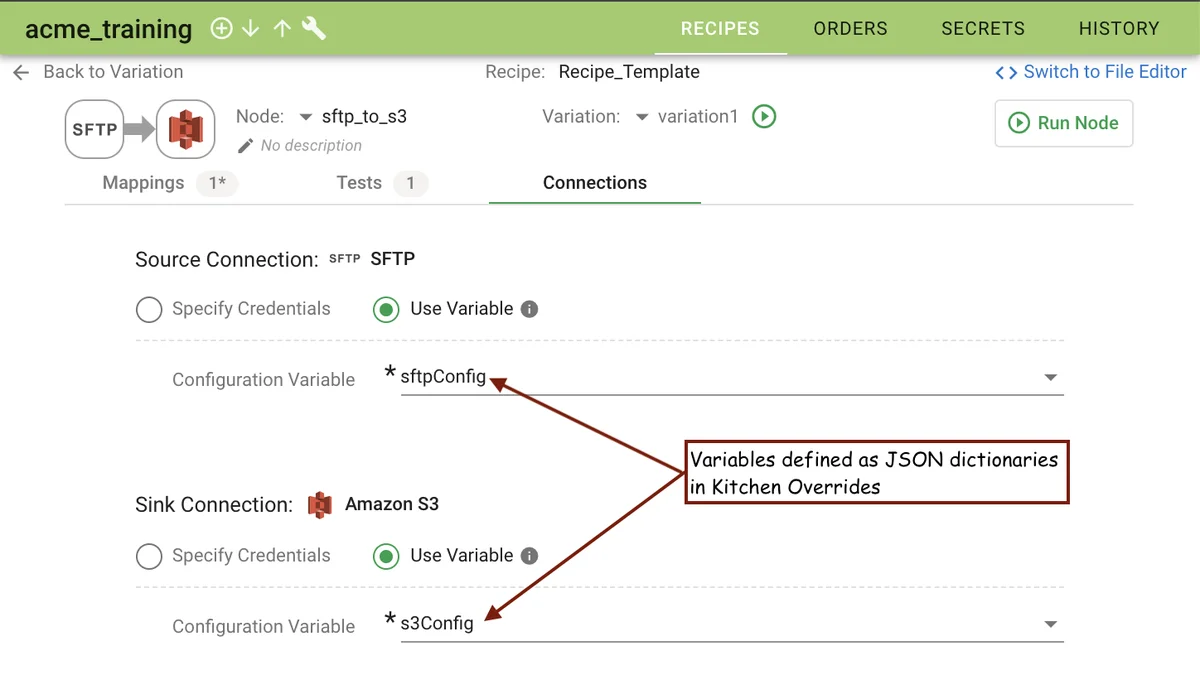1200x699 pixels.
Task: Open the s3Config configuration variable dropdown
Action: pyautogui.click(x=1050, y=625)
